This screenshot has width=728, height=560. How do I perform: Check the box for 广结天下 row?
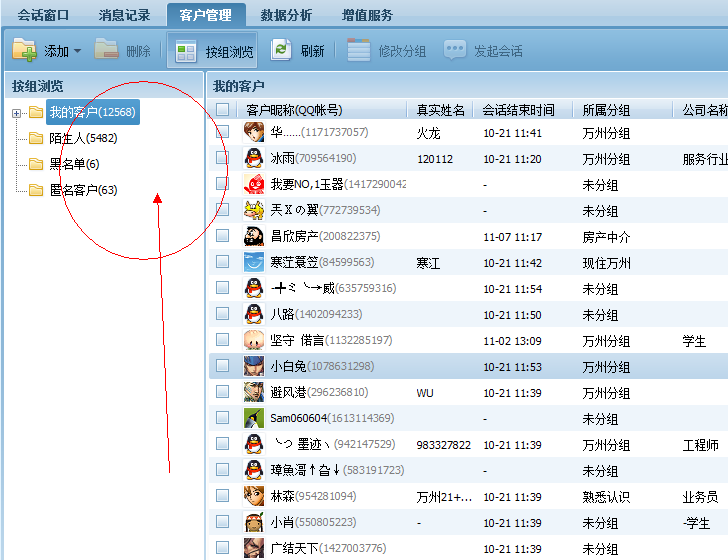click(x=222, y=548)
